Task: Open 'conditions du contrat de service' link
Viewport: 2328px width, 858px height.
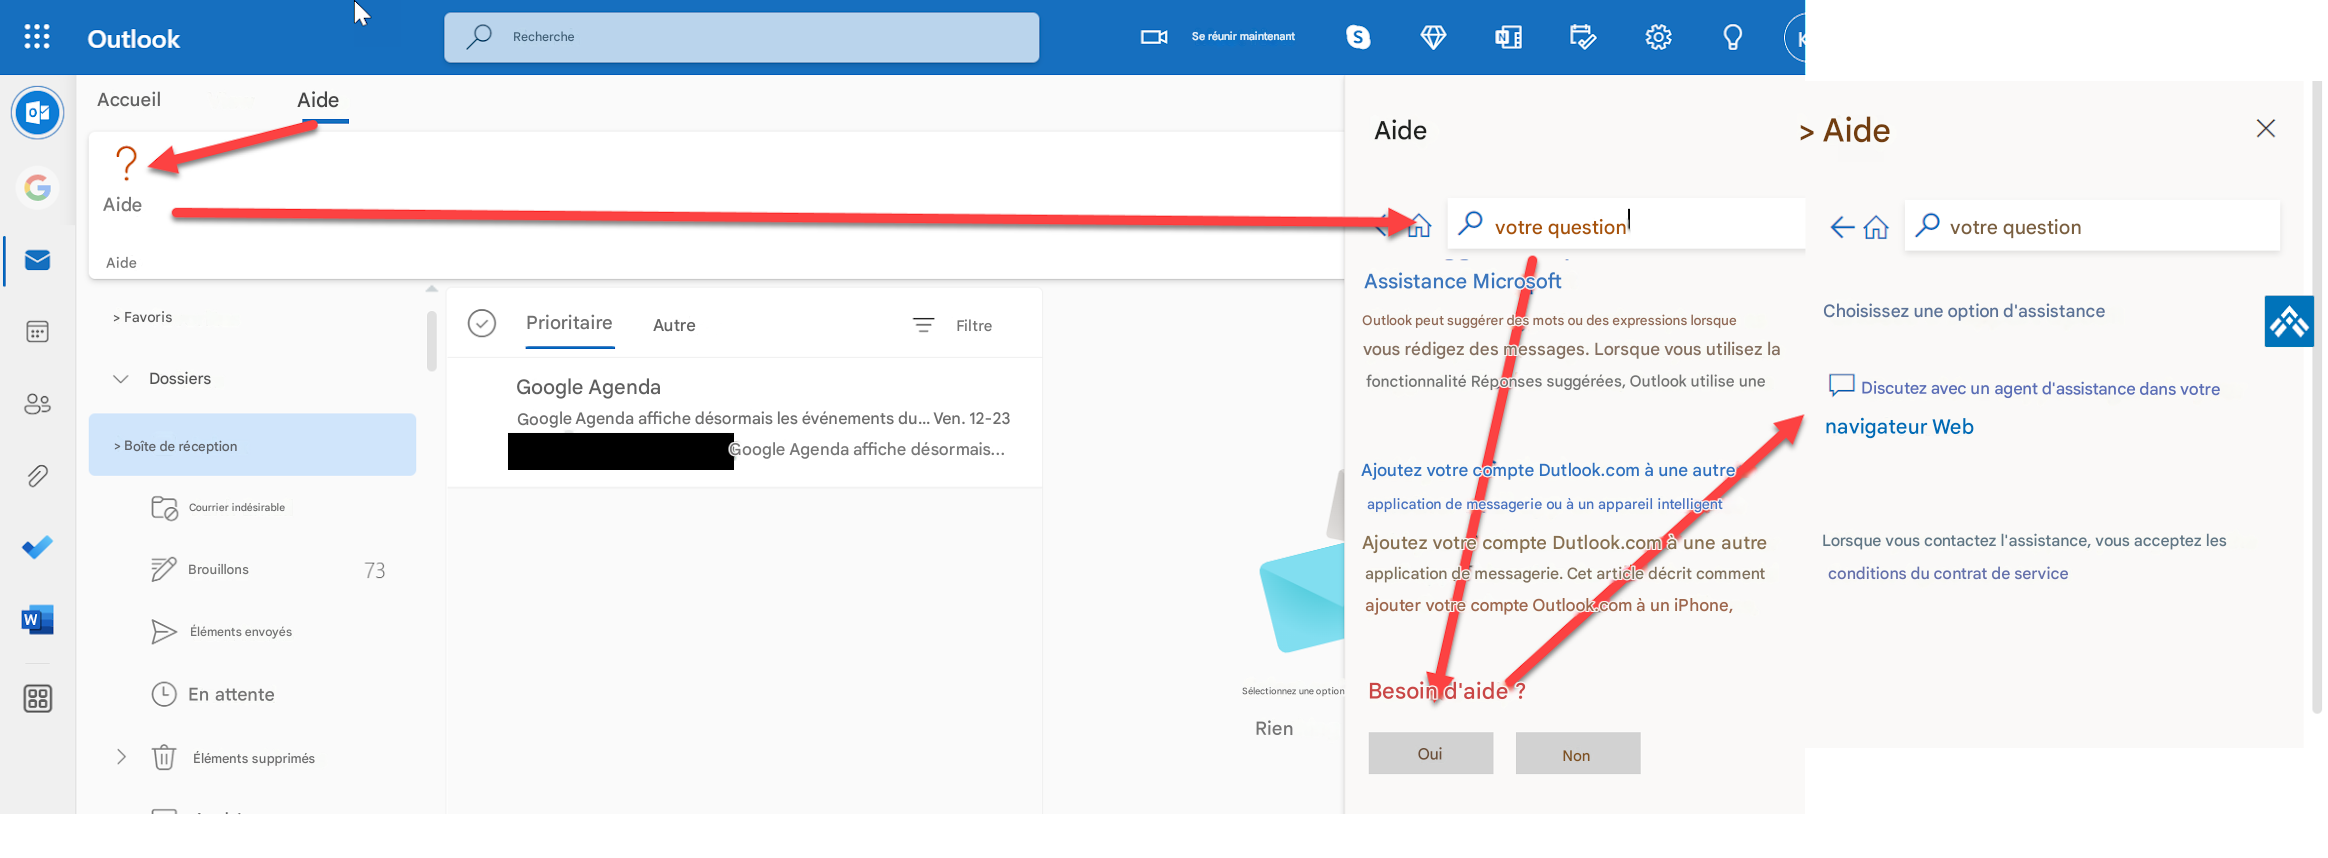Action: tap(1947, 573)
